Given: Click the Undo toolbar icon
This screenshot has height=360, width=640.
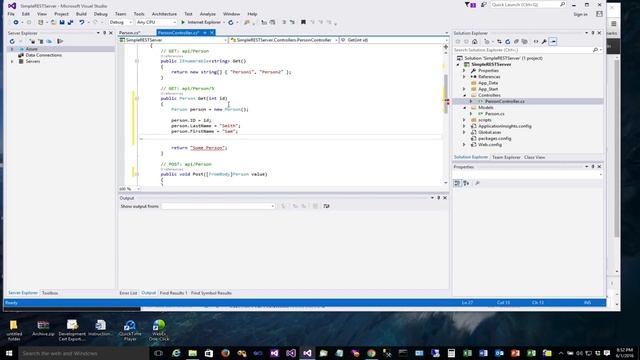Looking at the screenshot, I should (82, 22).
